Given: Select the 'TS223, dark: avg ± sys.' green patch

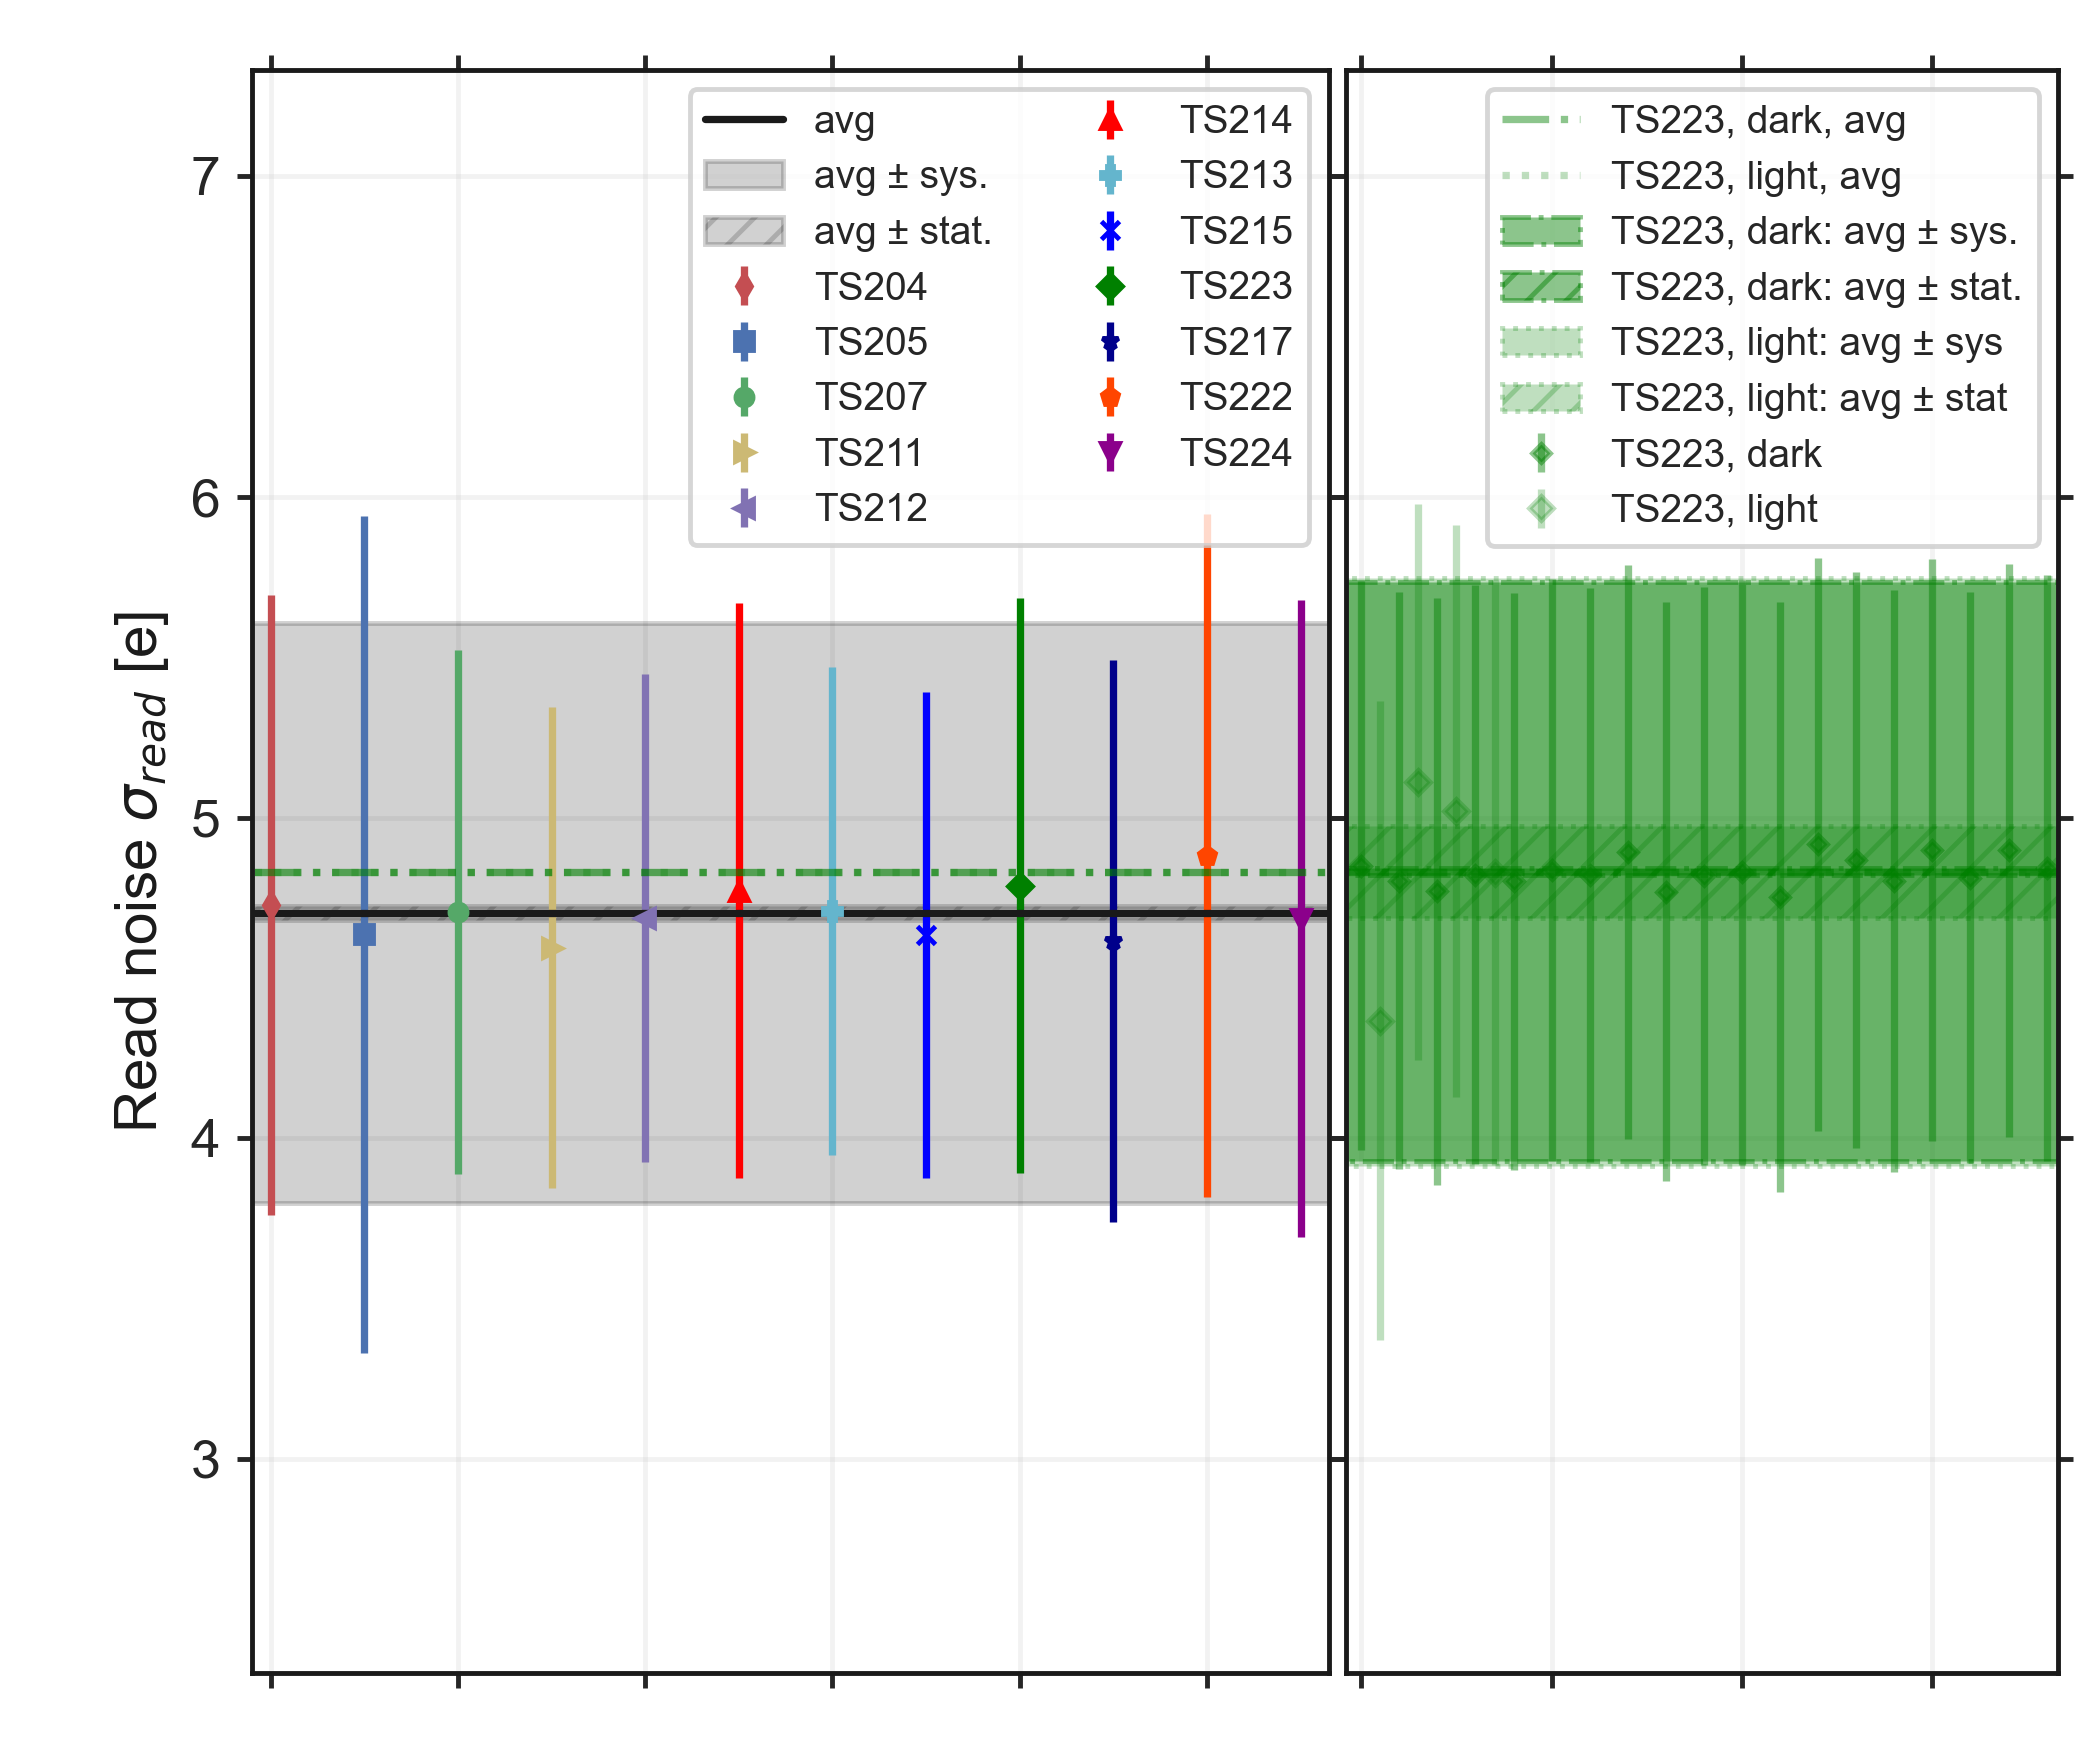Looking at the screenshot, I should point(1541,231).
